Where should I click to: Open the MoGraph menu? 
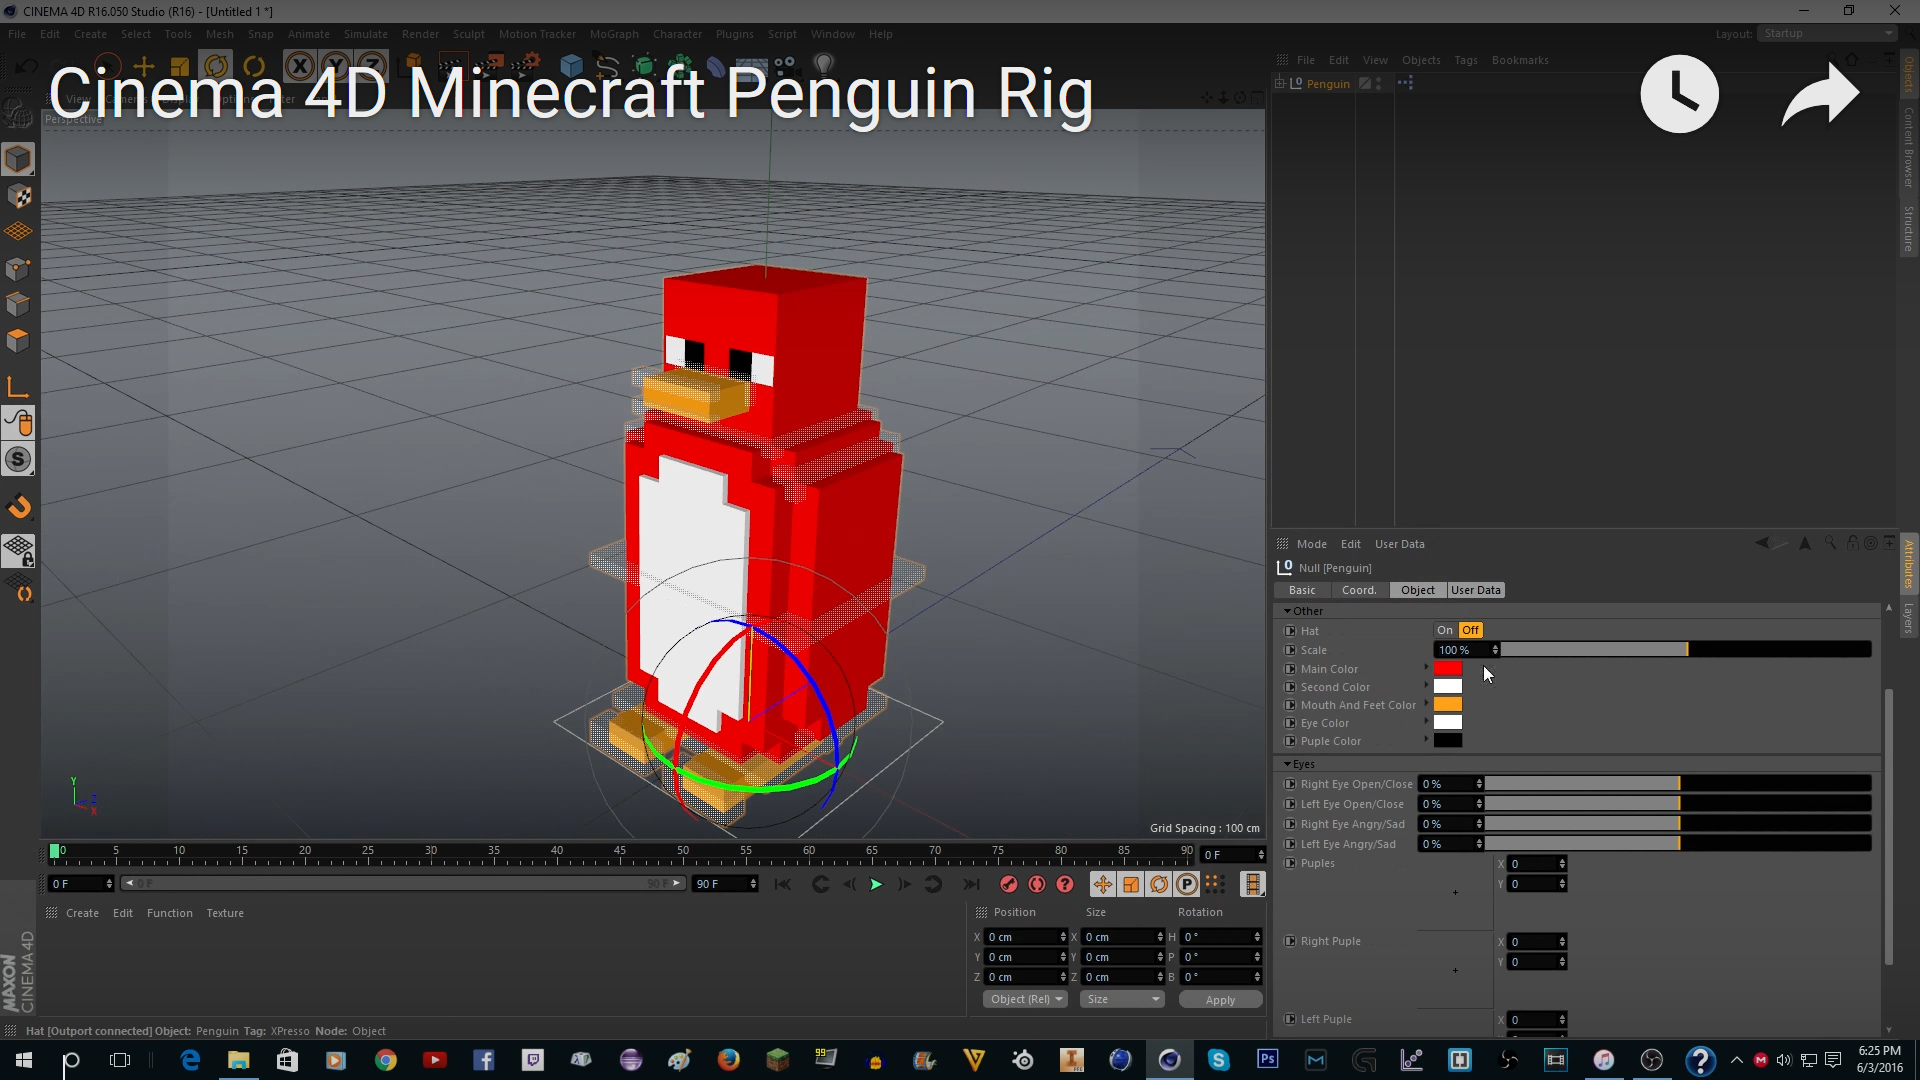pos(614,34)
